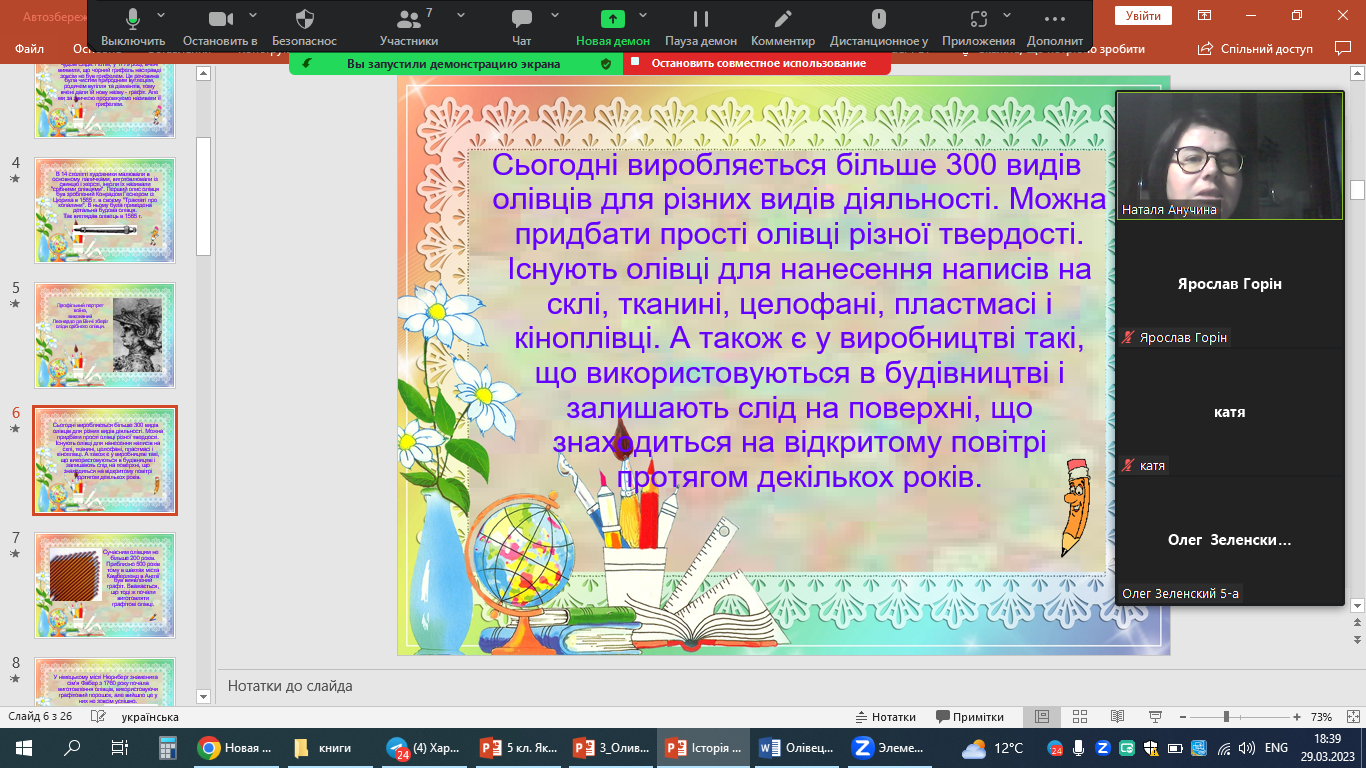Screen dimensions: 1366x768
Task: Open PowerPoint comments pane icon
Action: coord(1342,49)
